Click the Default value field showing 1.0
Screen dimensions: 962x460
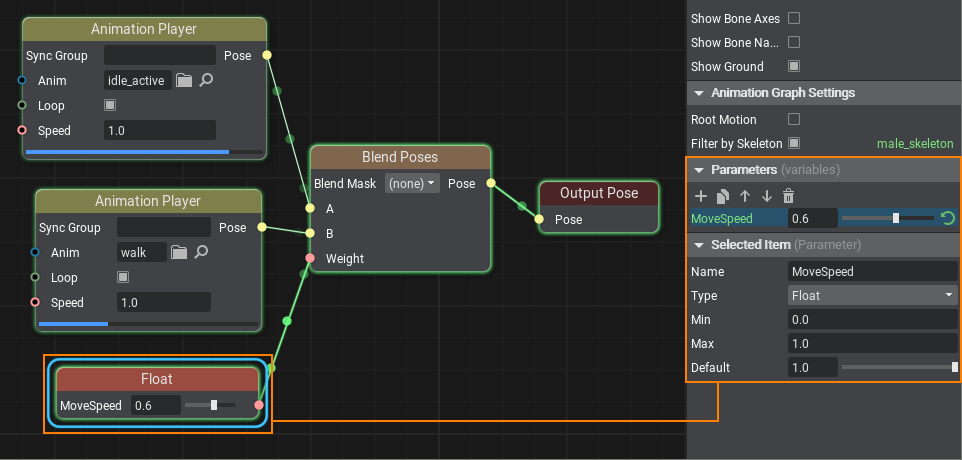[x=813, y=367]
